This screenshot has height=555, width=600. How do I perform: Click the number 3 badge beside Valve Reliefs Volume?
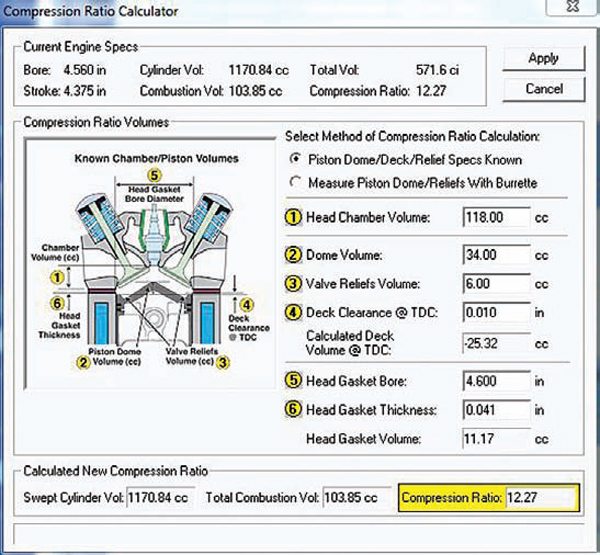click(293, 284)
